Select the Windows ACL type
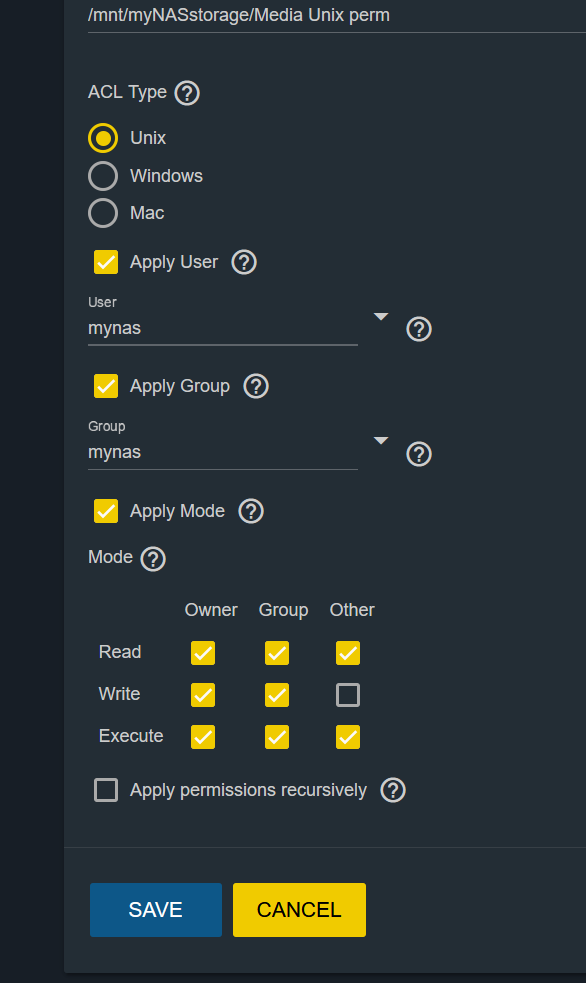The image size is (586, 983). [103, 176]
